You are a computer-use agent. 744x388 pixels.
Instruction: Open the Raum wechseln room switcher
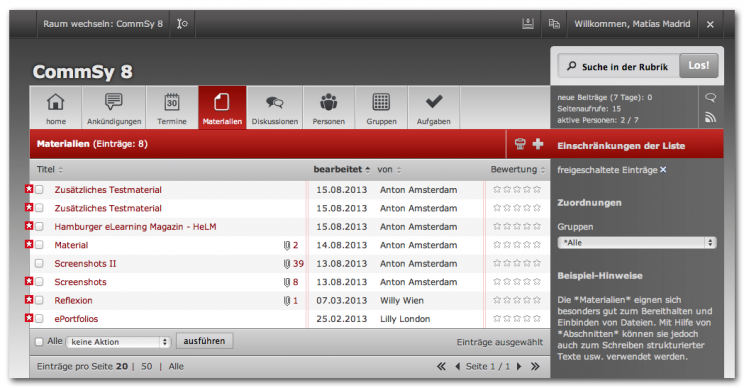[x=103, y=24]
